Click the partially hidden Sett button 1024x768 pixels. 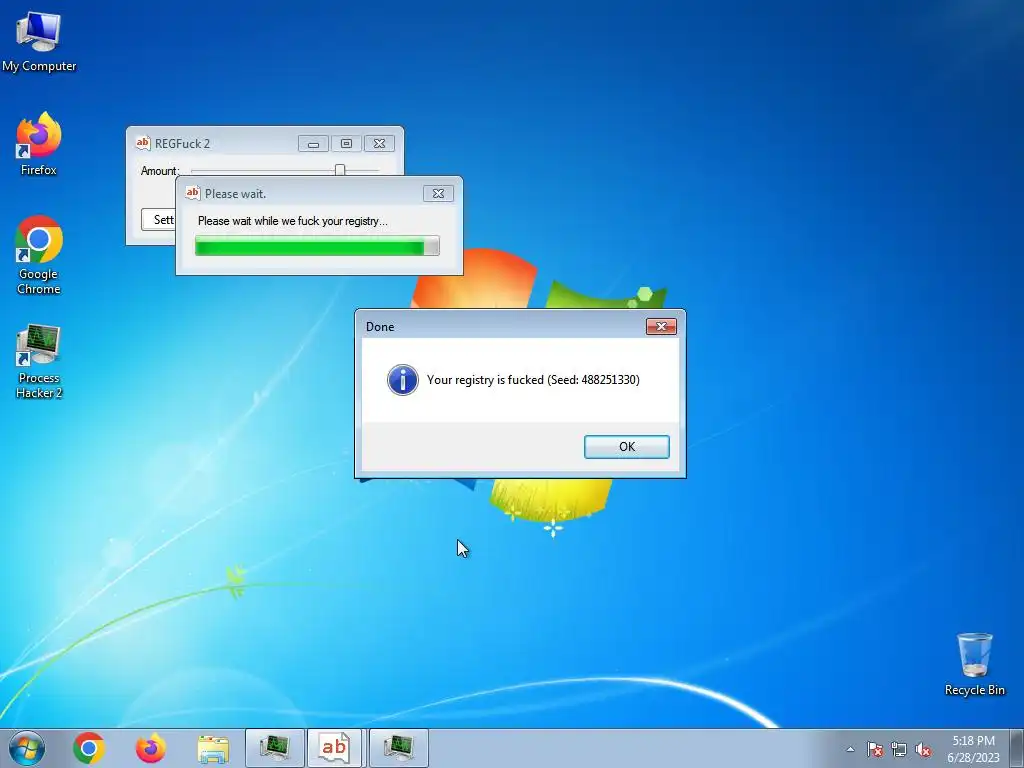point(159,219)
